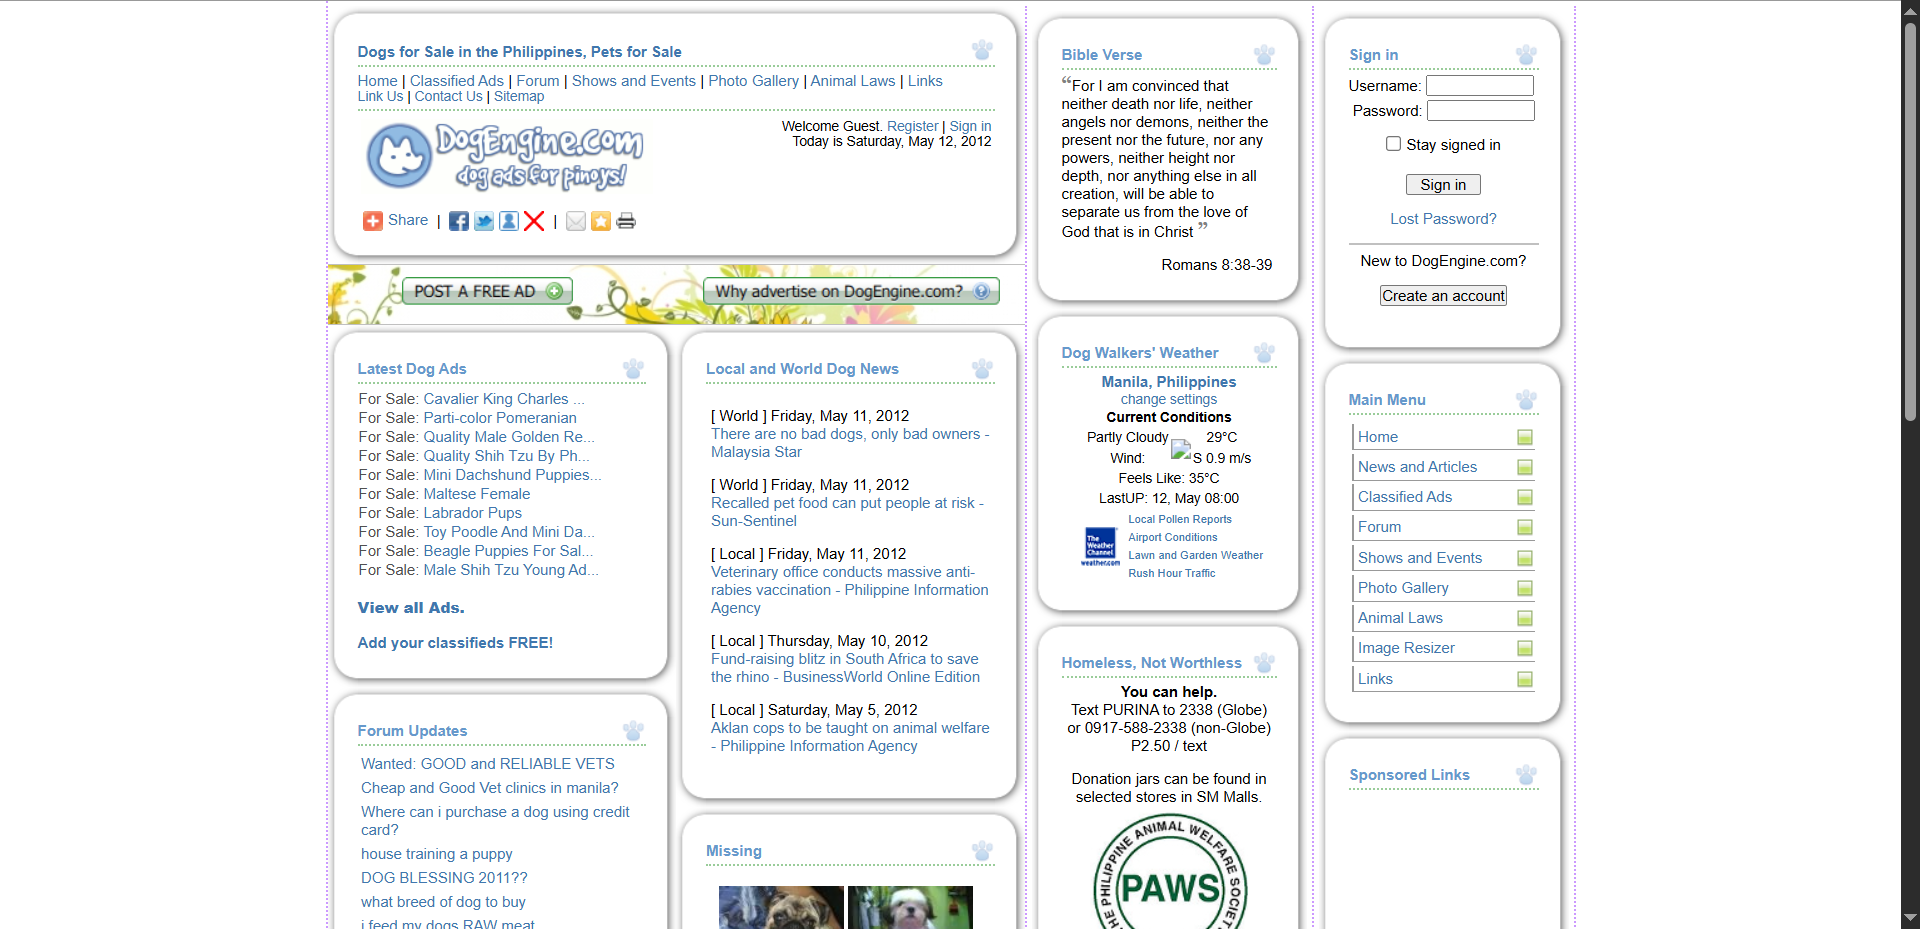Viewport: 1920px width, 929px height.
Task: Click the email envelope sharing icon
Action: click(x=576, y=221)
